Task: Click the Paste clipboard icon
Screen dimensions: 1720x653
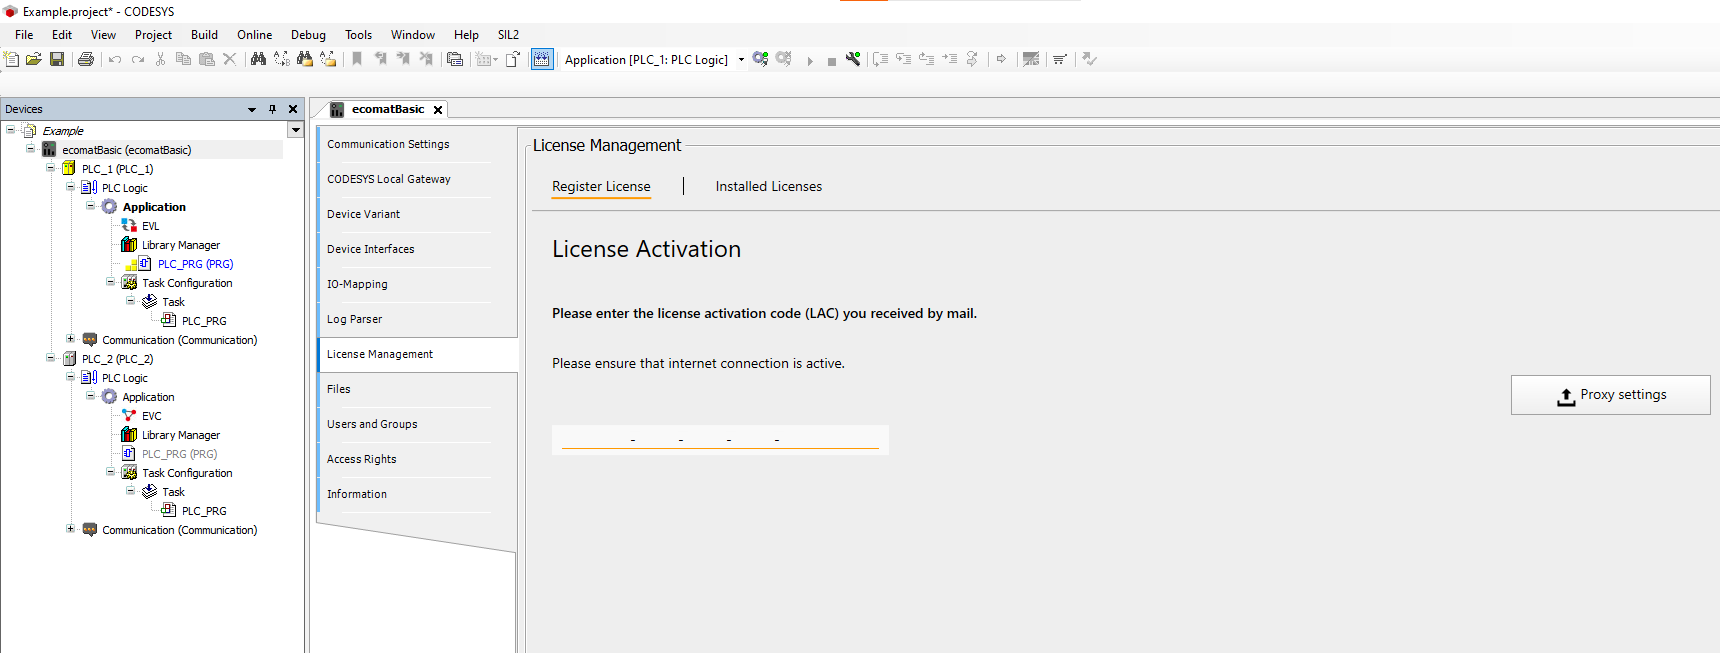Action: click(207, 59)
